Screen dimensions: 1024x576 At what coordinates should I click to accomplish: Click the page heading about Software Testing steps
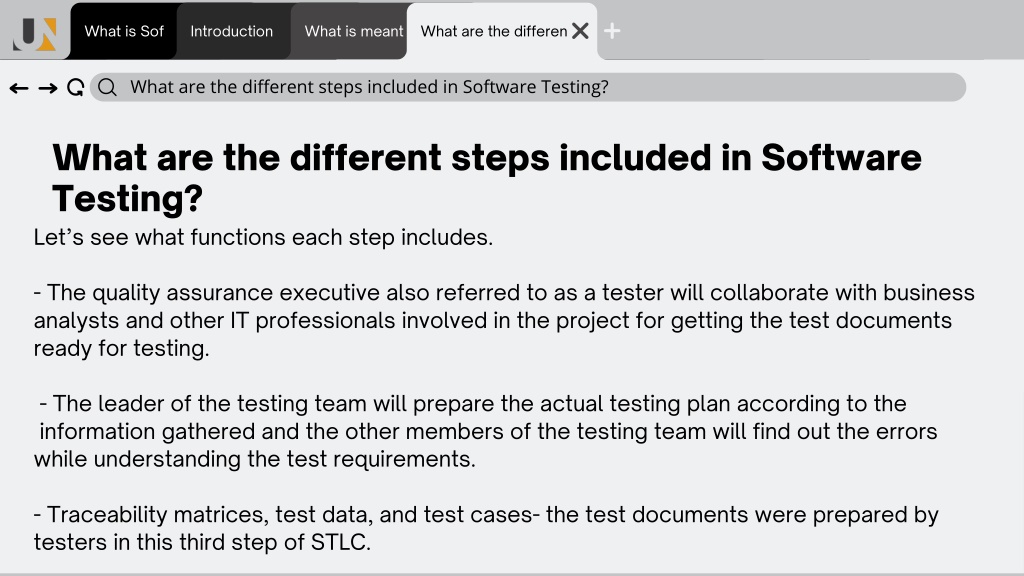[487, 178]
